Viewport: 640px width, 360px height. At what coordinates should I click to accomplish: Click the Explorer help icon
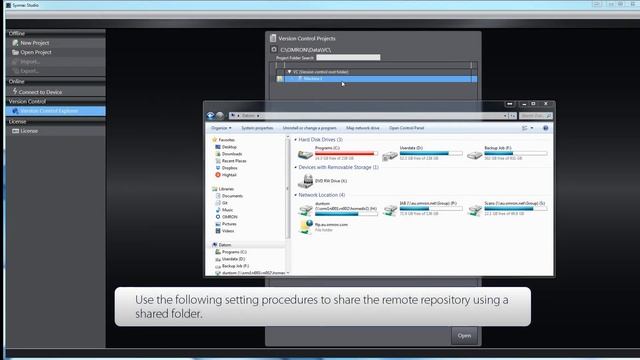pos(546,128)
